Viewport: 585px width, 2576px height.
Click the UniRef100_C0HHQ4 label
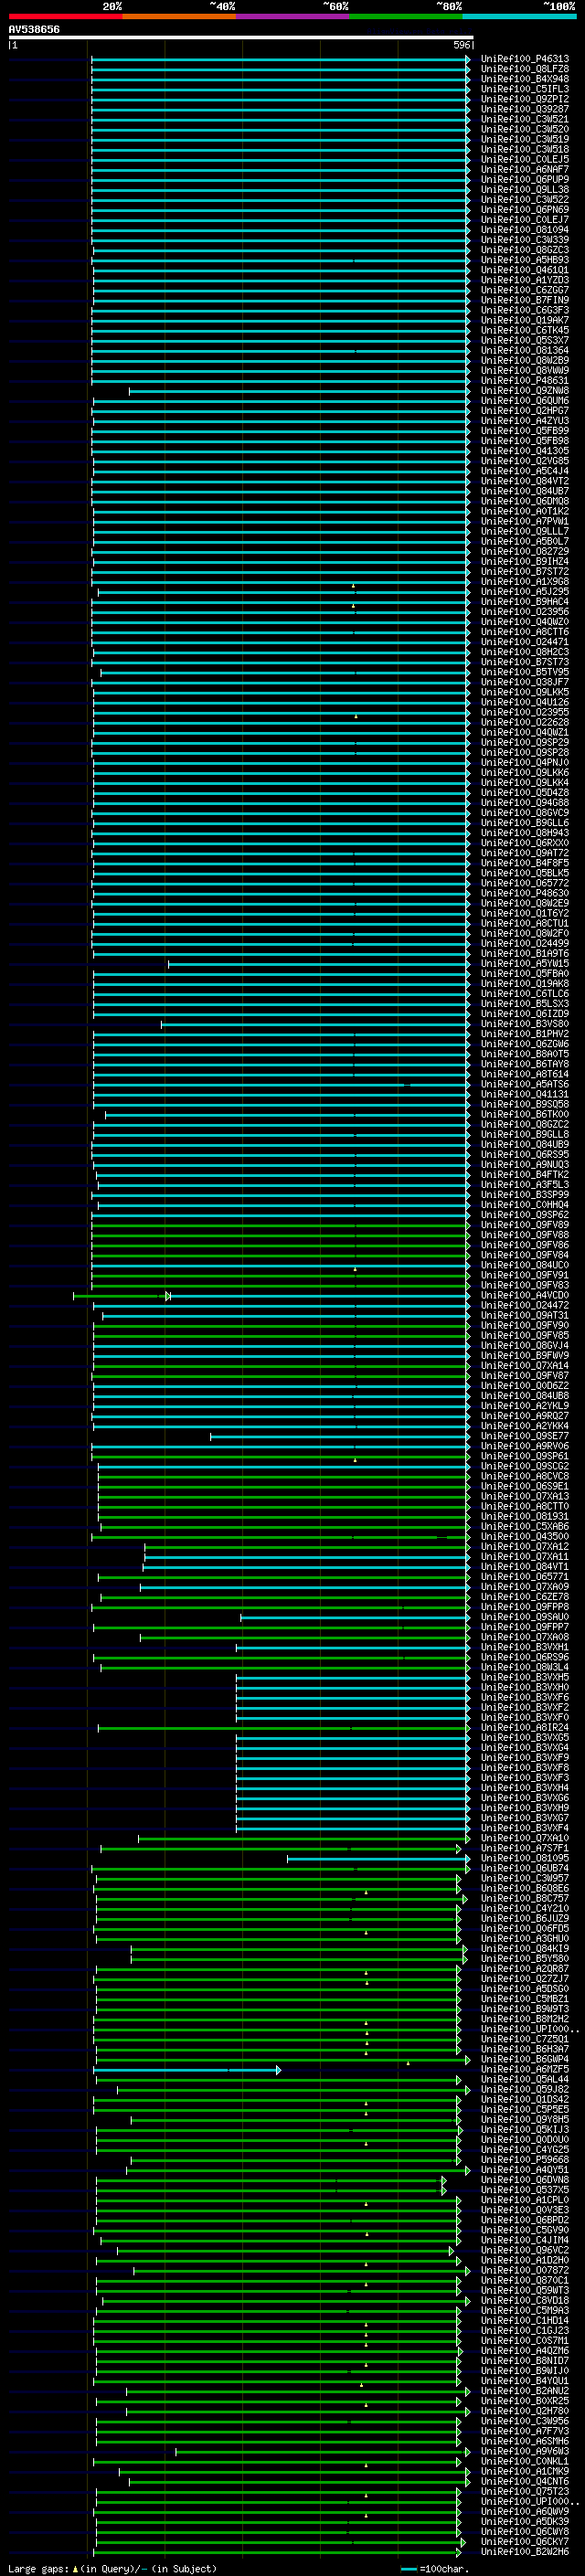tap(525, 1205)
